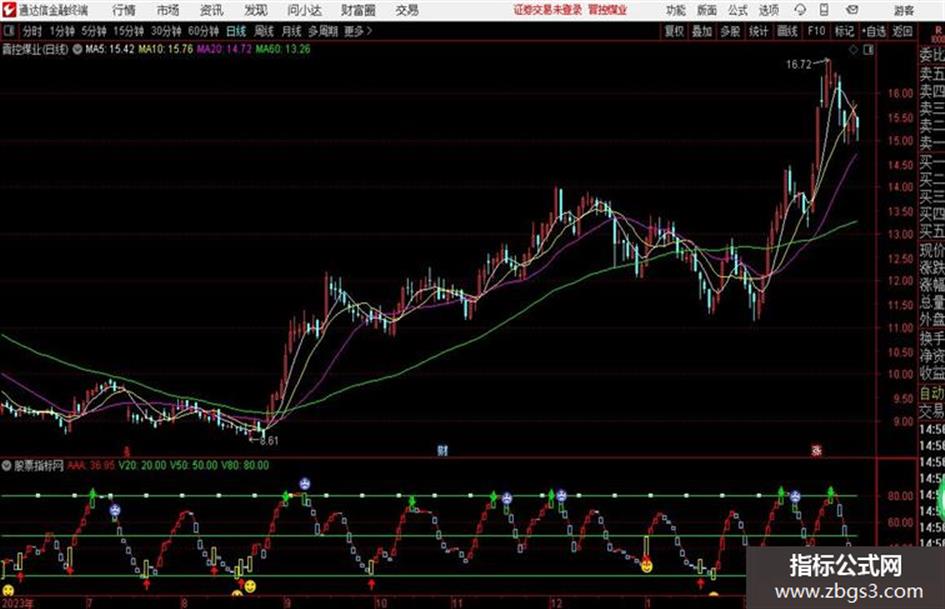The image size is (945, 609).
Task: Switch to 60分钟 period
Action: [203, 31]
